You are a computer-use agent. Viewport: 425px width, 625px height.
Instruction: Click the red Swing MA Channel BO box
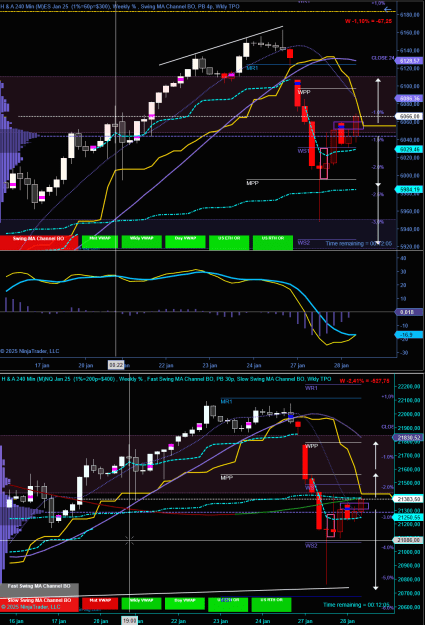tap(39, 242)
